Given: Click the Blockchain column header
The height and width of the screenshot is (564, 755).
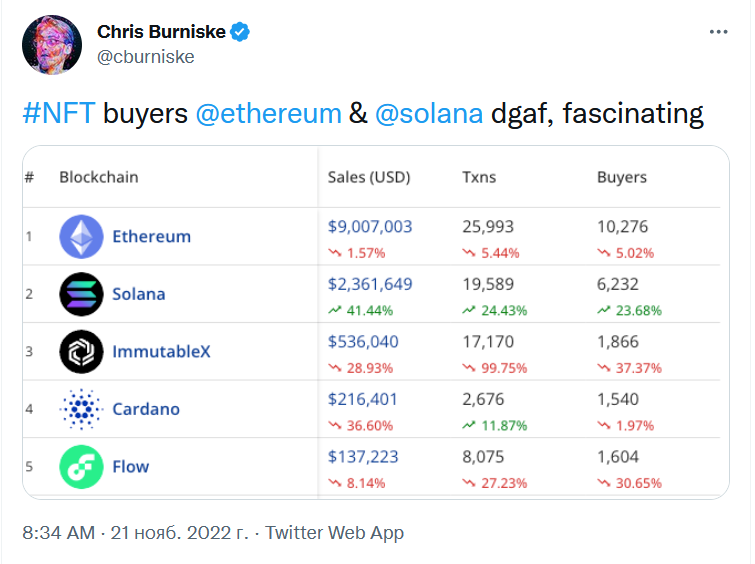Looking at the screenshot, I should click(x=99, y=177).
